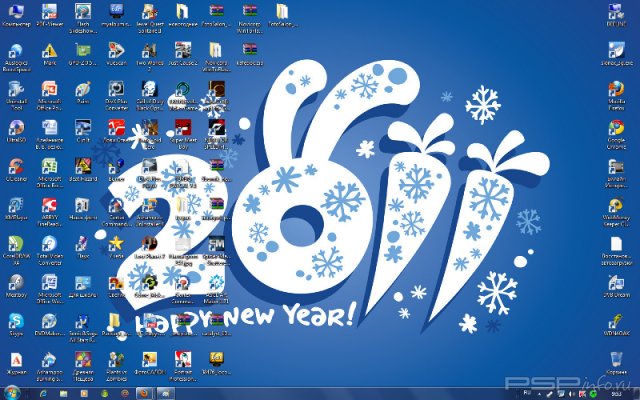The width and height of the screenshot is (640, 400).
Task: Click Internet Explorer in the taskbar
Action: pyautogui.click(x=42, y=392)
